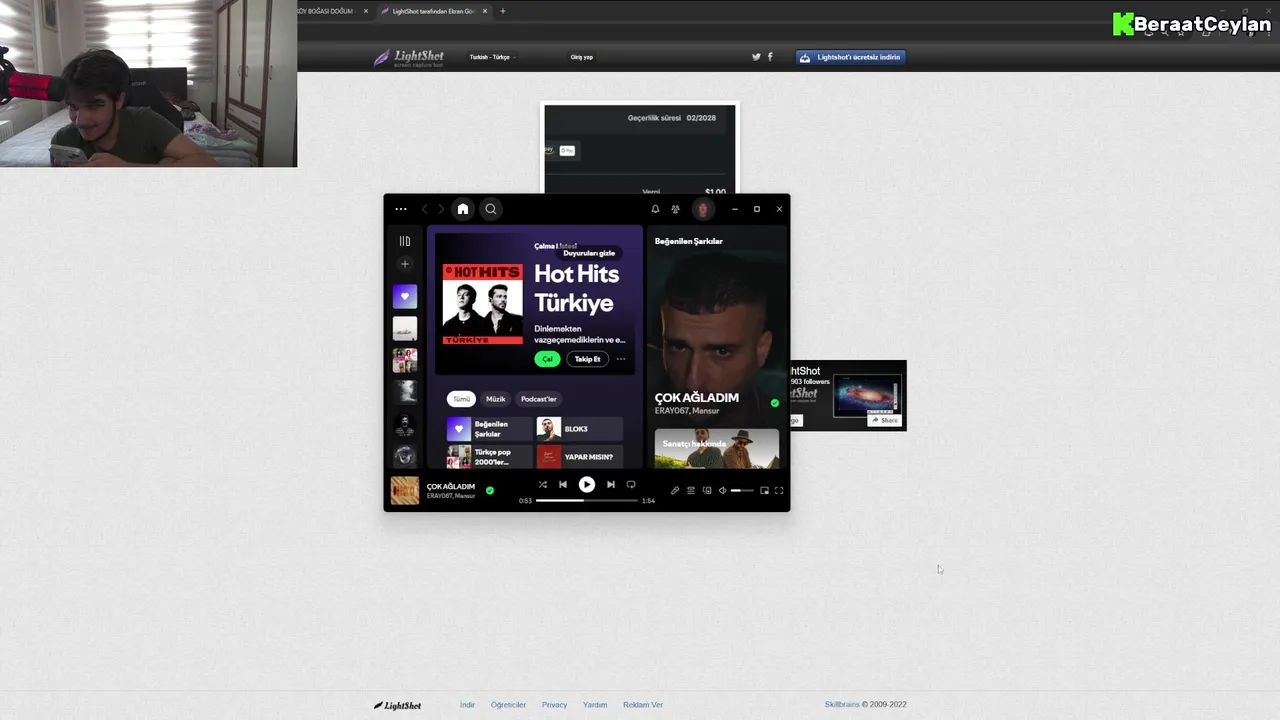Click ERAY067, Mansur artist text in right panel

coord(687,411)
